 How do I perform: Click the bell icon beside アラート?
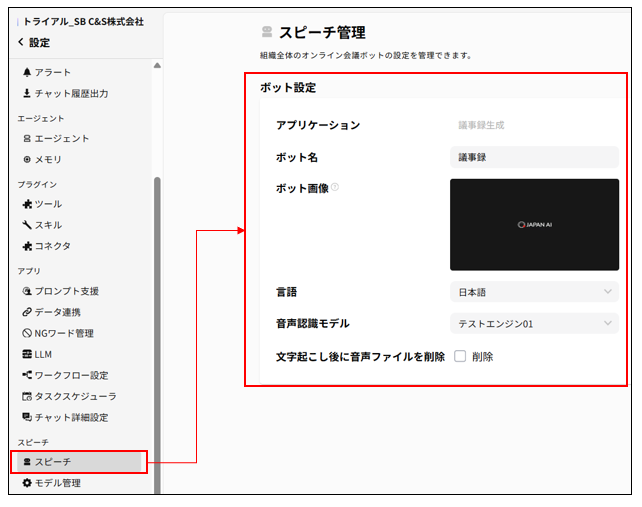pos(27,72)
